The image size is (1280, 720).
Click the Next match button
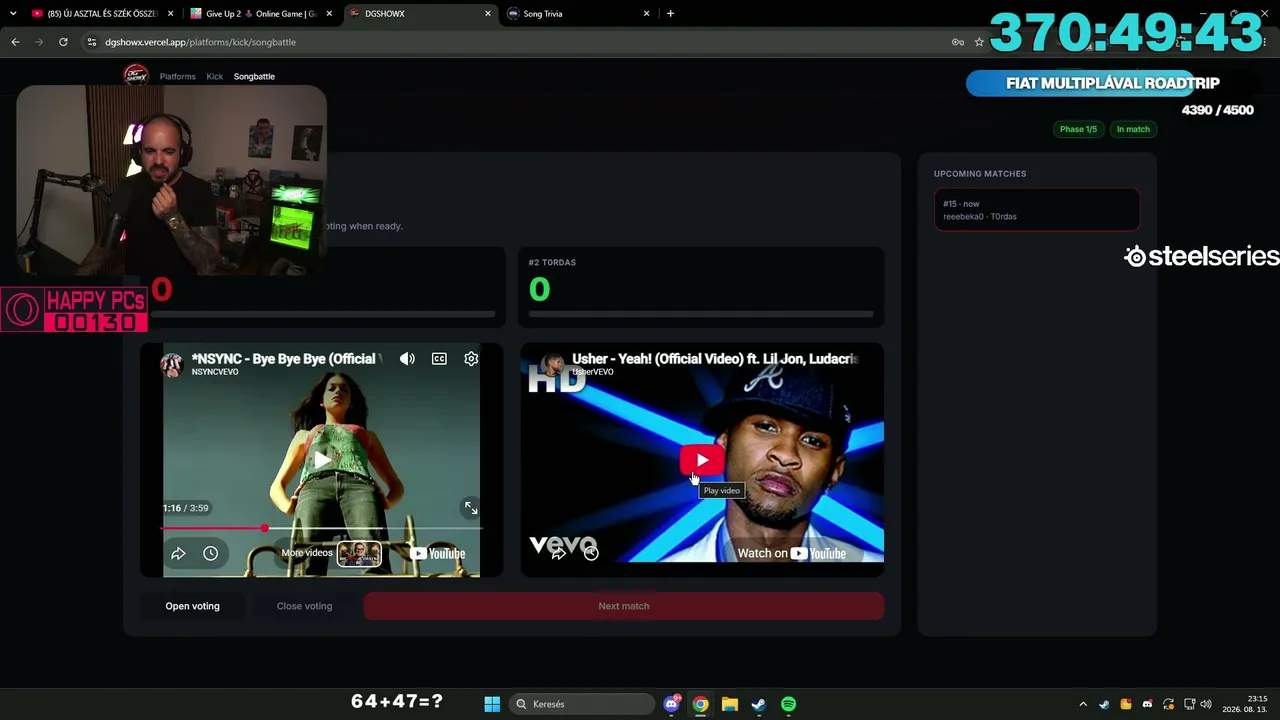[x=624, y=606]
